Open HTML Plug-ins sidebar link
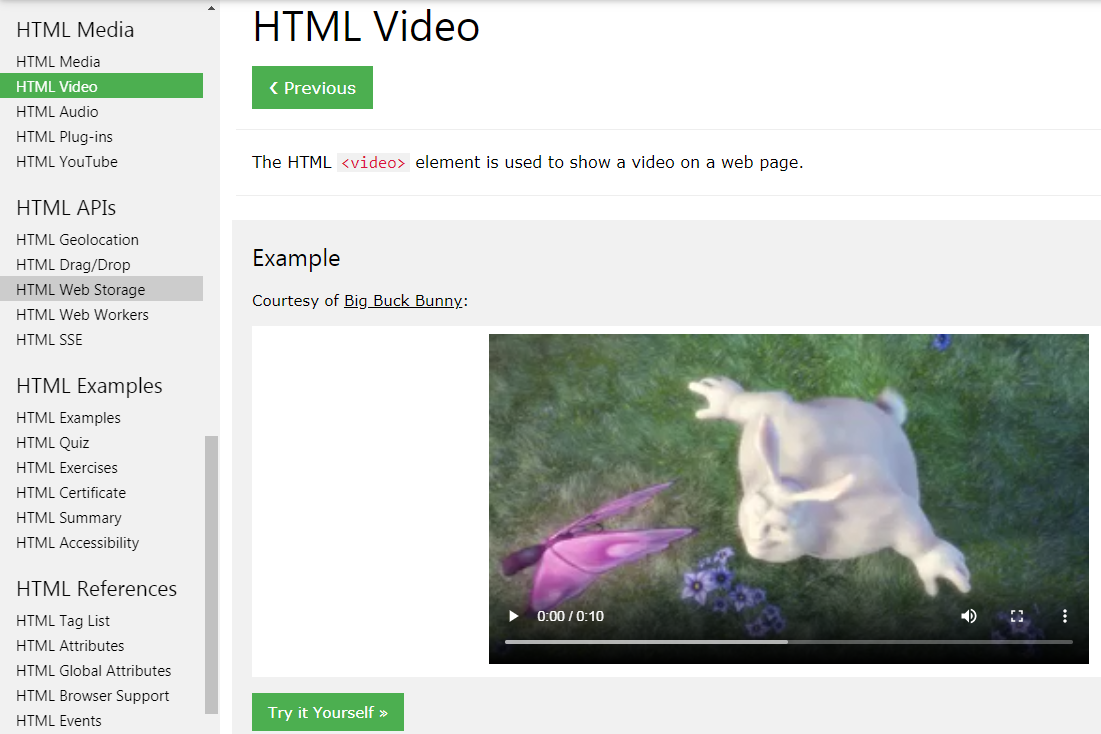 point(64,137)
